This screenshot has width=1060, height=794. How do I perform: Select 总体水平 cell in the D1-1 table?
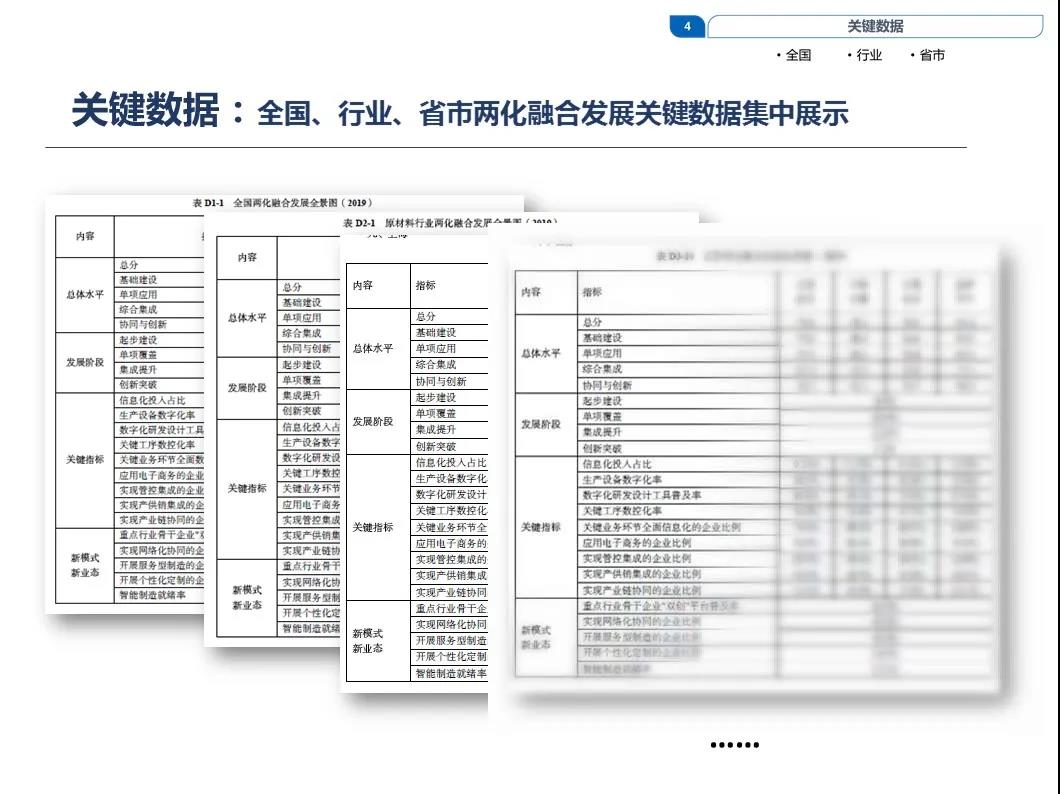coord(85,295)
